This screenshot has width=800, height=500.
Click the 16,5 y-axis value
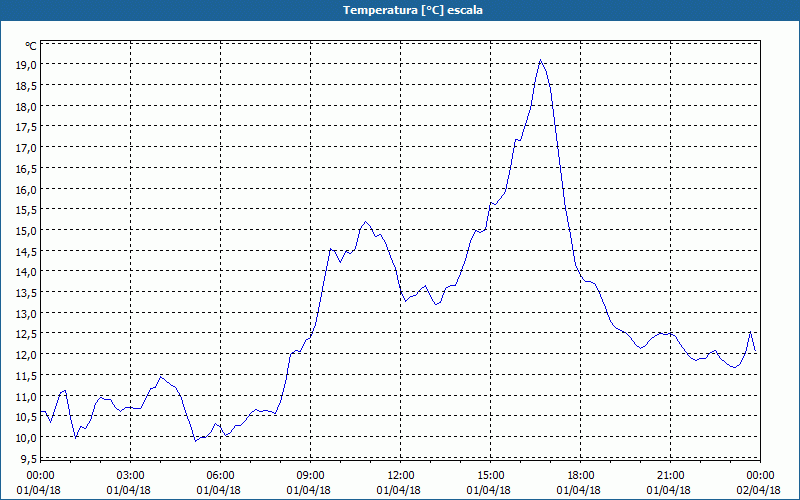click(26, 169)
